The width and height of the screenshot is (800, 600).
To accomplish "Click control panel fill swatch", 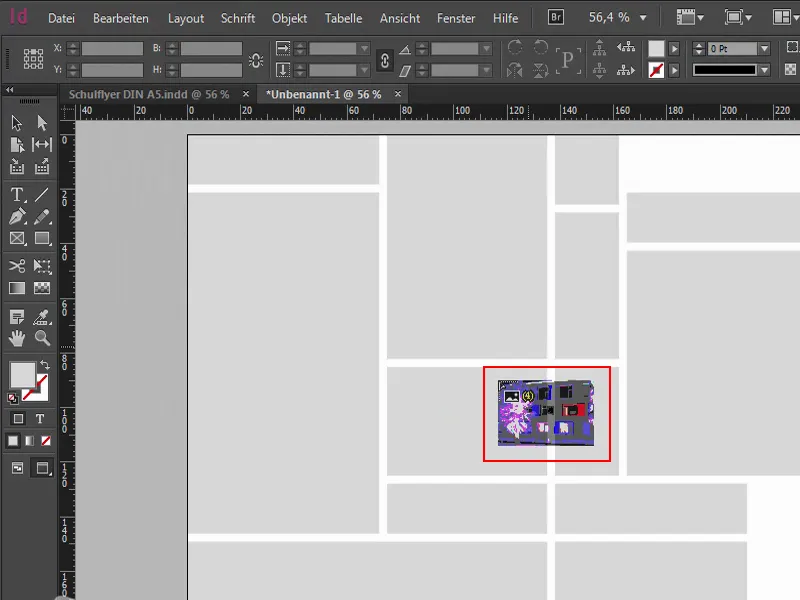I will pyautogui.click(x=656, y=49).
